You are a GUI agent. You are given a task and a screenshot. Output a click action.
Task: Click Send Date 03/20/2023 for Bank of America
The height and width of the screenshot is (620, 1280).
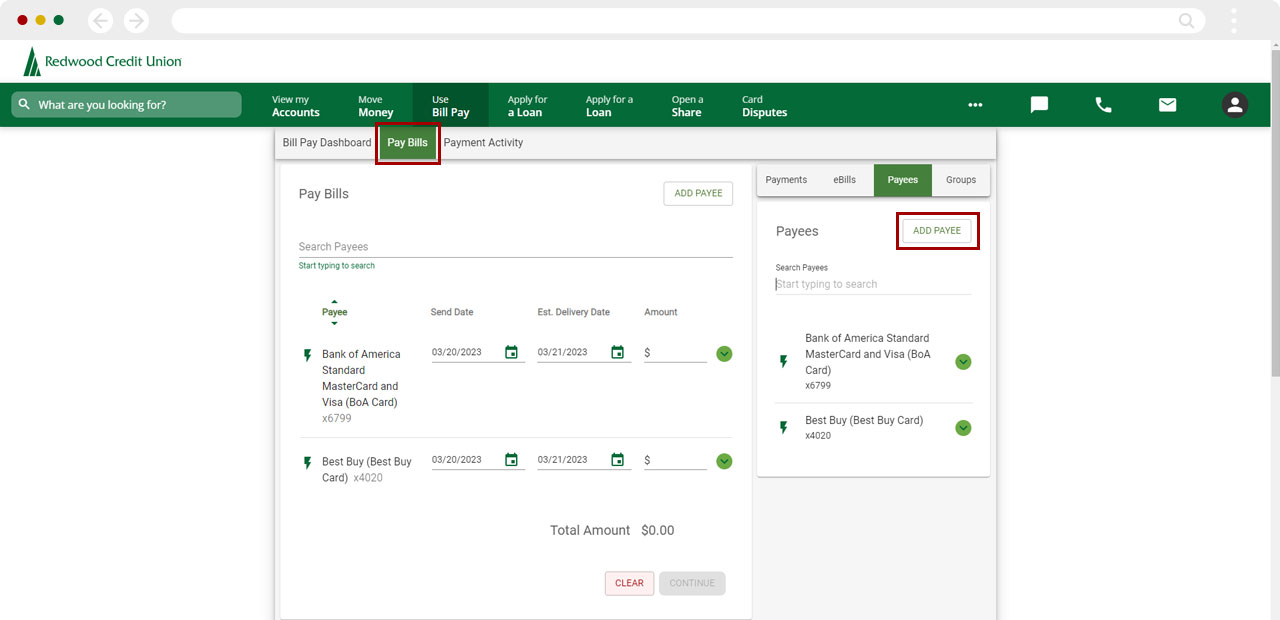[457, 352]
